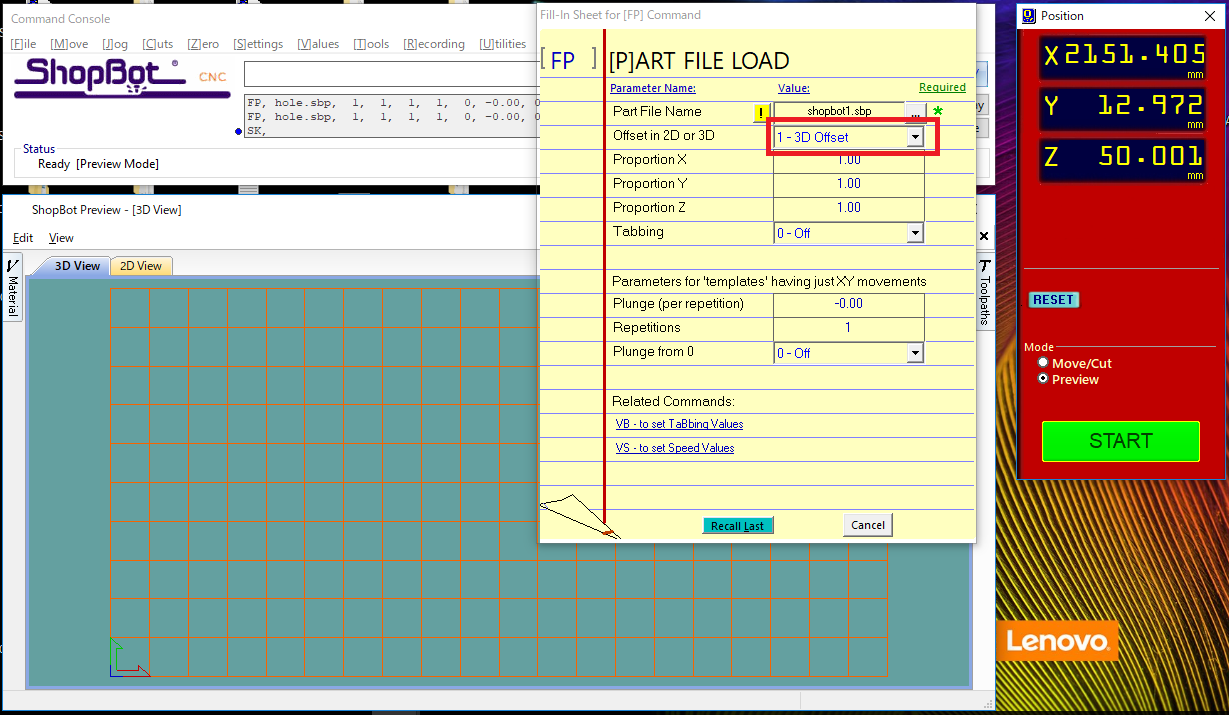Click the Ready [Preview Mode] status text
The image size is (1229, 715).
98,164
